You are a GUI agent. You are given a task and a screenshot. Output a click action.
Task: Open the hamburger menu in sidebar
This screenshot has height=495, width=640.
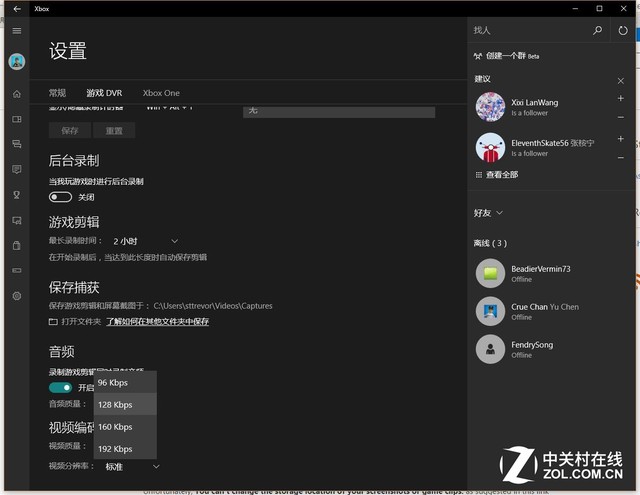(17, 31)
